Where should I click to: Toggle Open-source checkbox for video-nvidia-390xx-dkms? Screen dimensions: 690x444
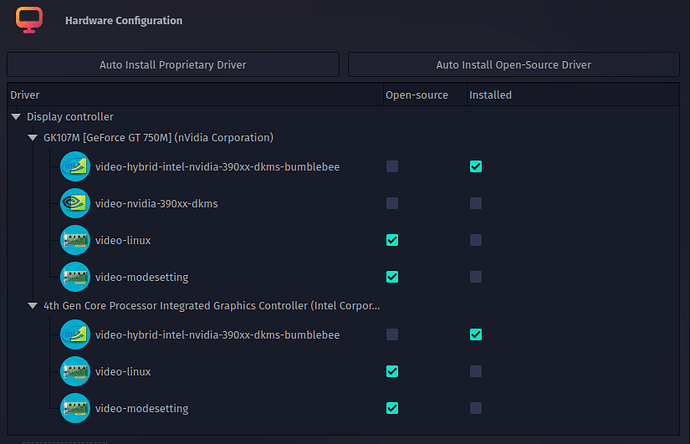392,203
